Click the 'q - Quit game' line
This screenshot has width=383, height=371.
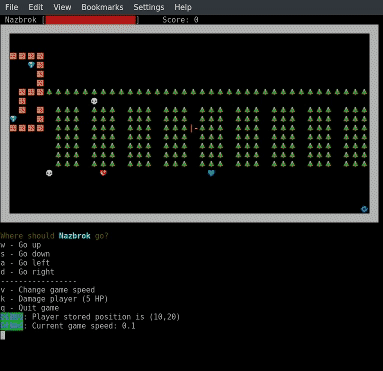tap(30, 308)
